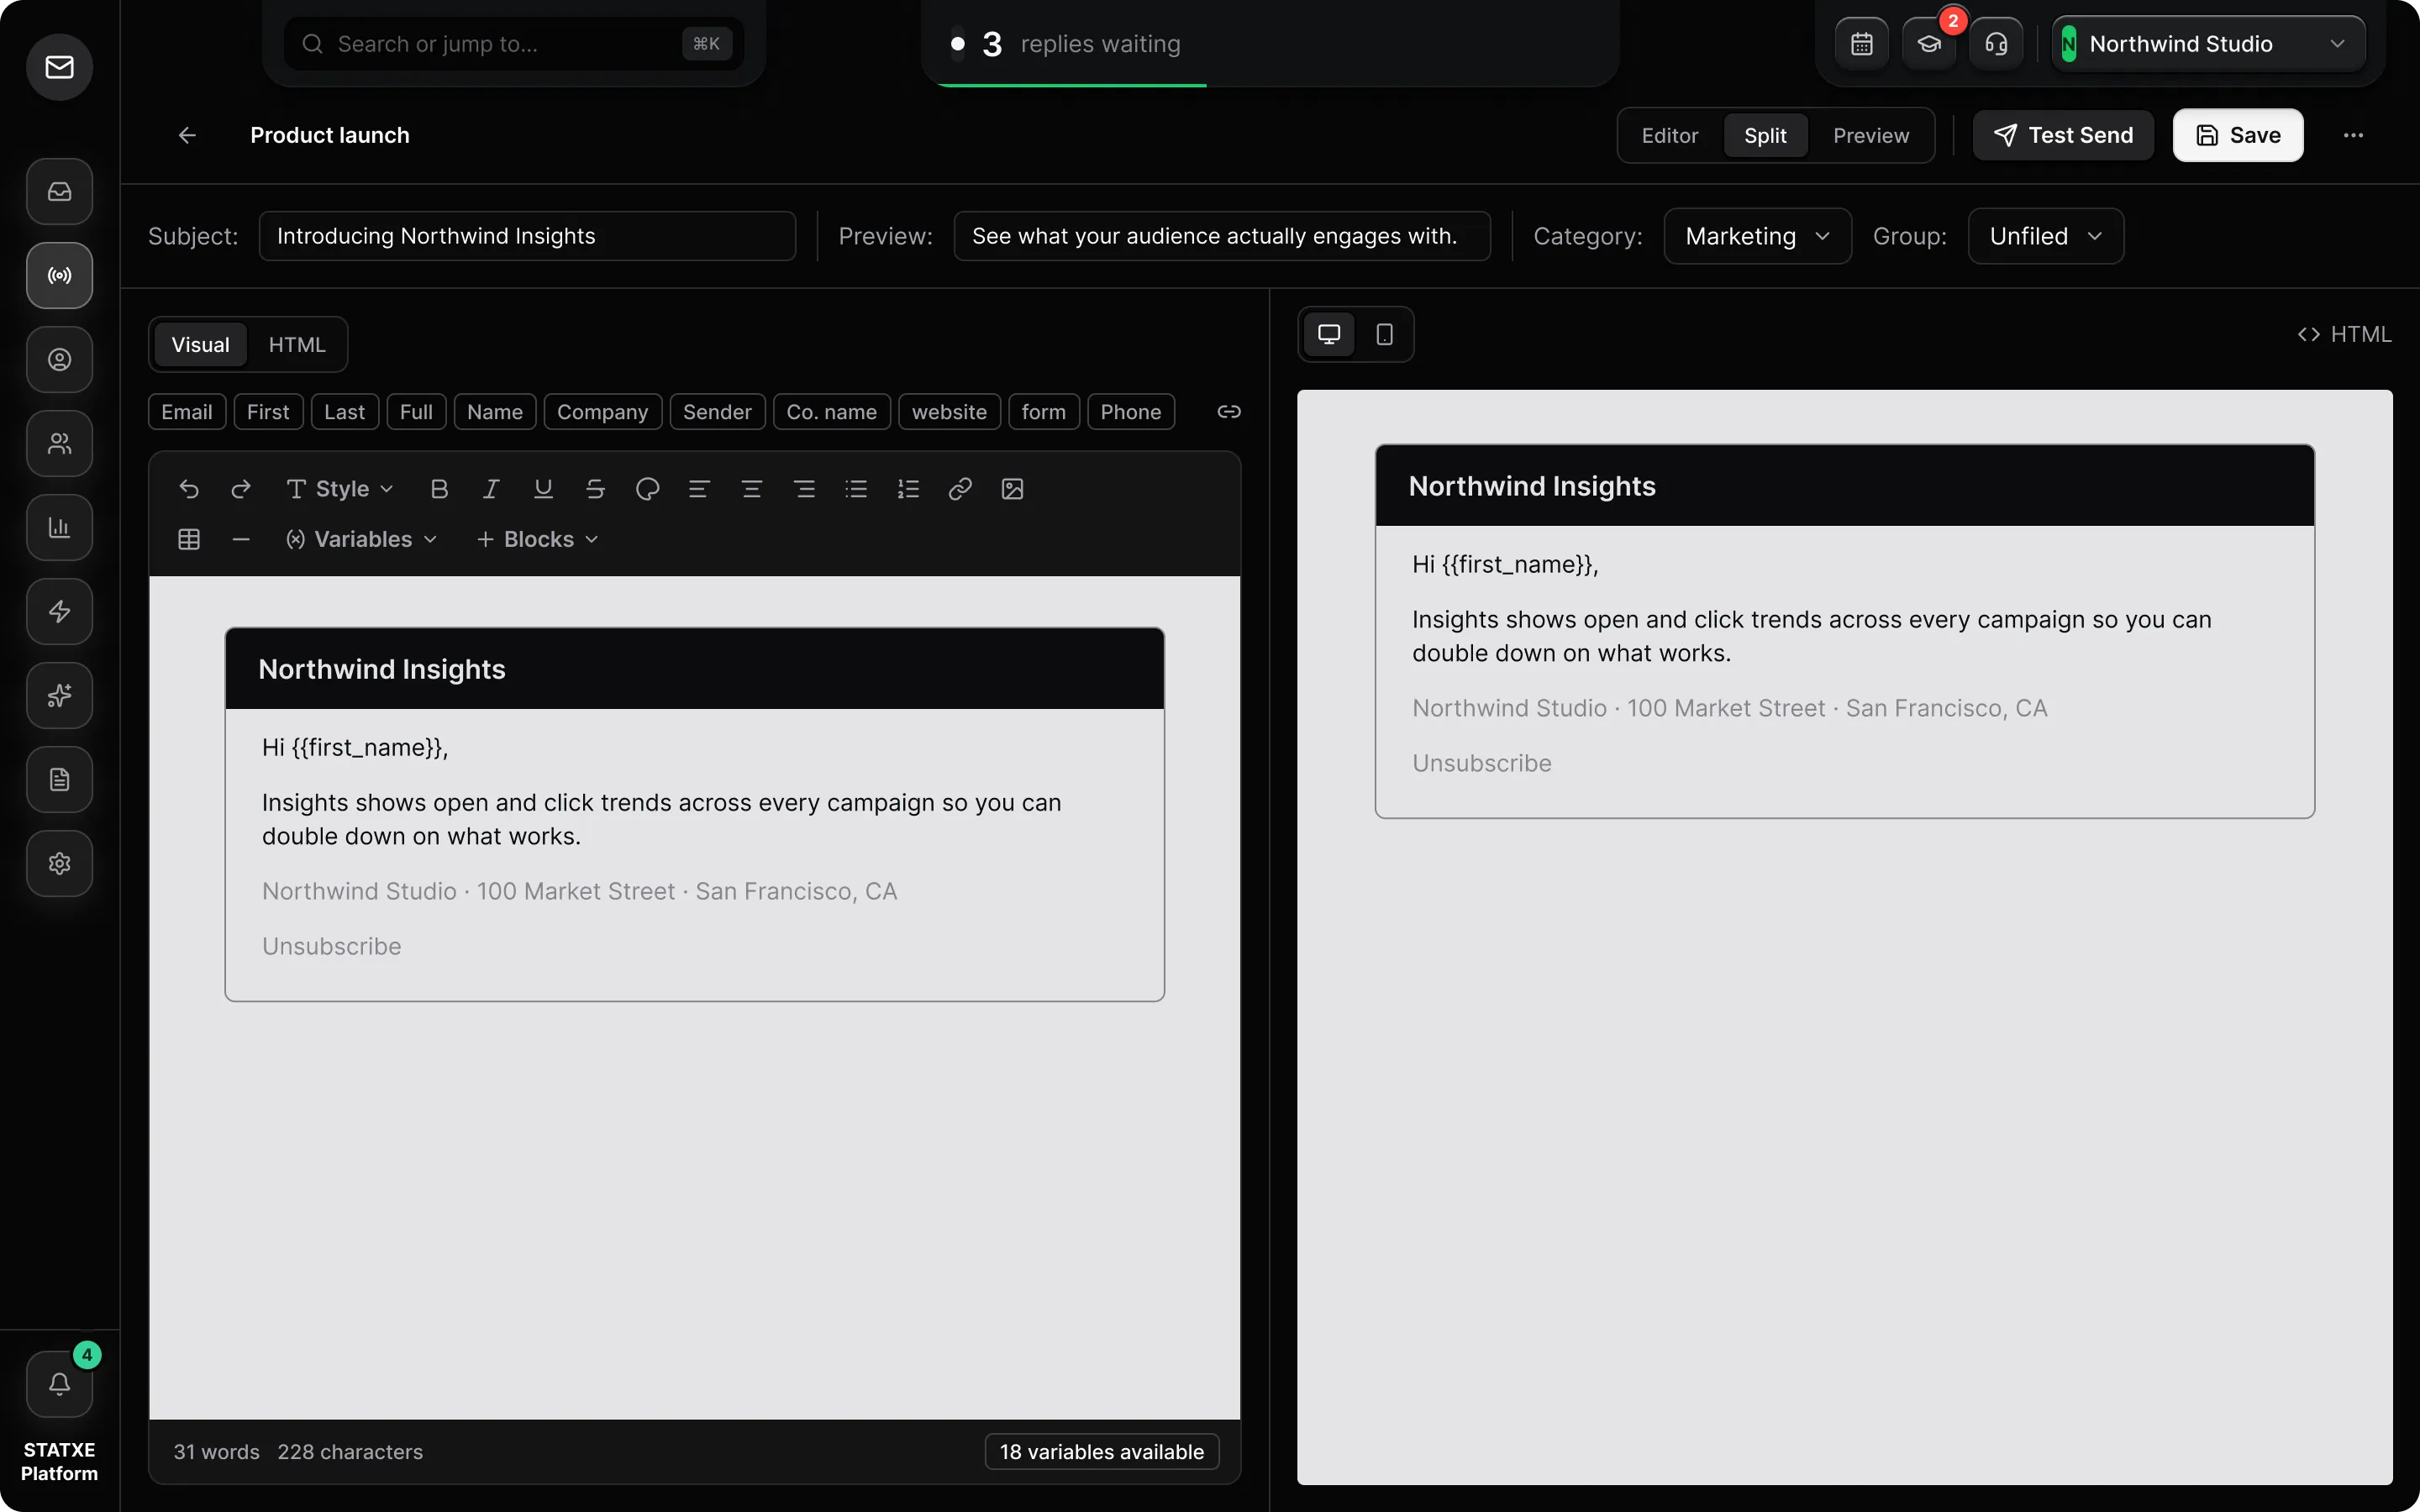Insert a bulleted list
The width and height of the screenshot is (2420, 1512).
pyautogui.click(x=856, y=489)
